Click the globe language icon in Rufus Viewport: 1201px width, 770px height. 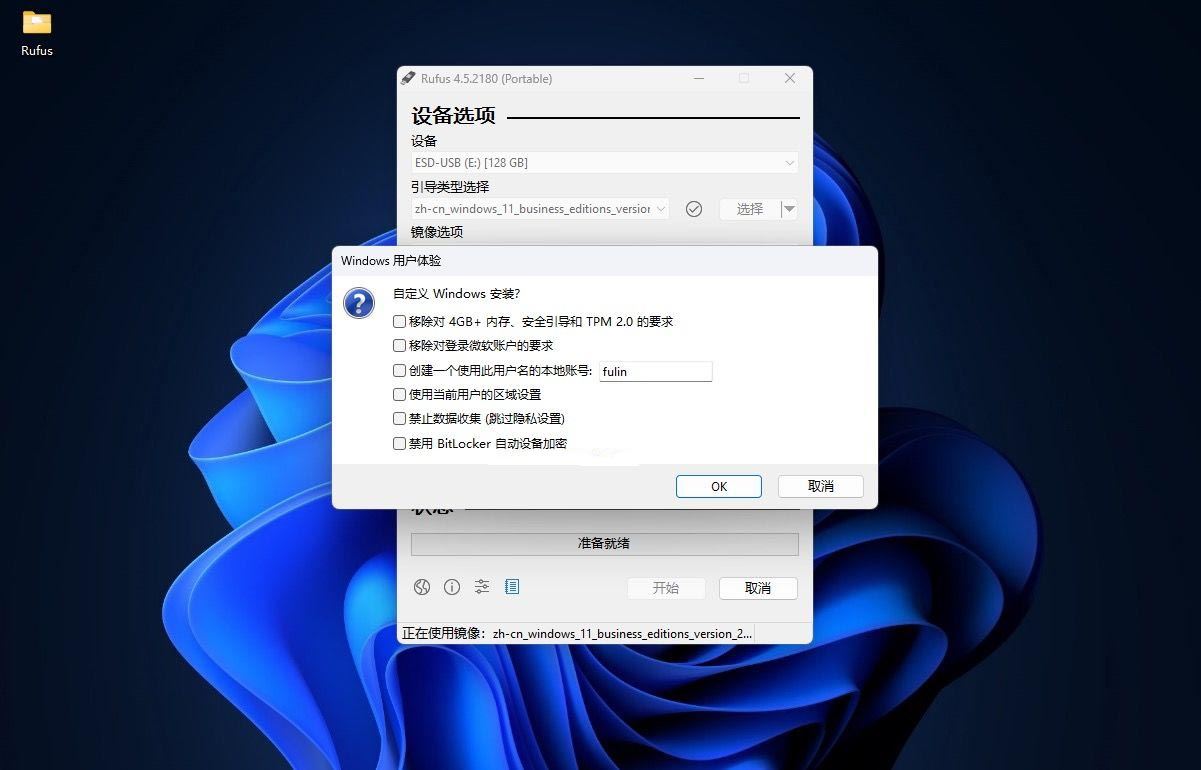click(422, 587)
